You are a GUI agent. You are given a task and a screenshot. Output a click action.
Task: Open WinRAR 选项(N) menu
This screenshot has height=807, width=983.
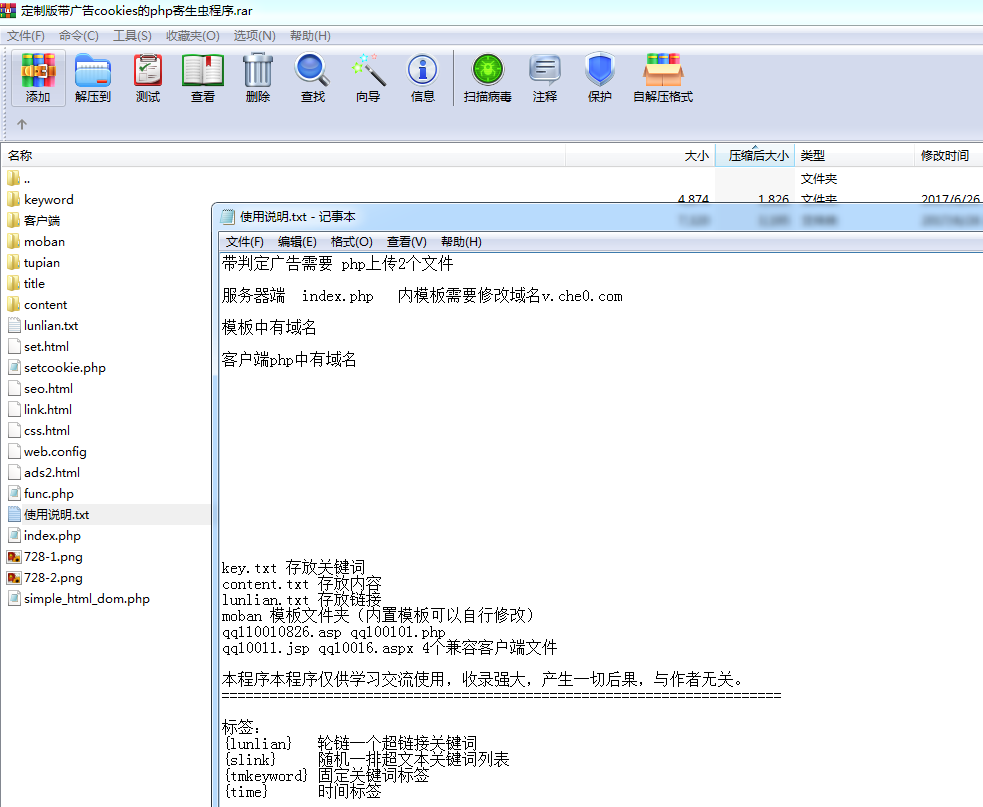(254, 36)
